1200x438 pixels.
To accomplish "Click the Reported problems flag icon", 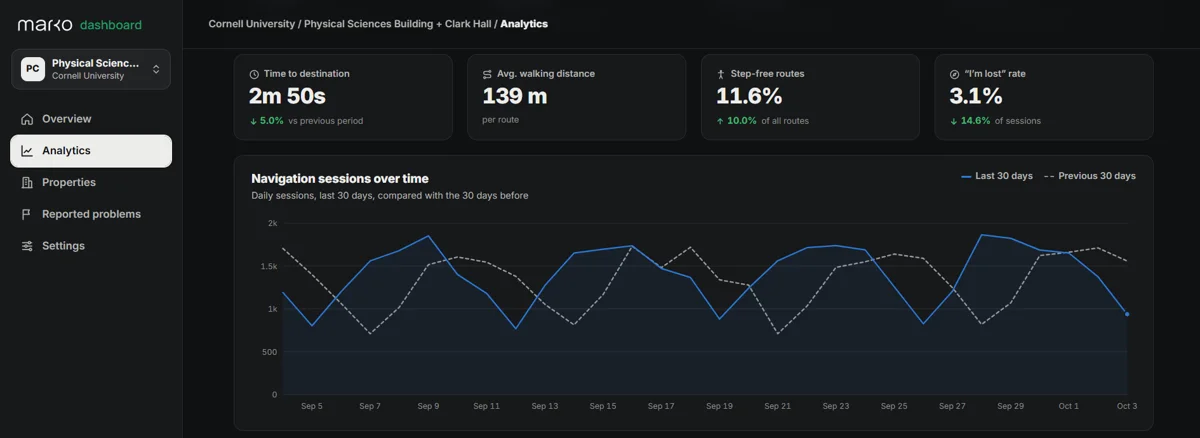I will pyautogui.click(x=27, y=214).
